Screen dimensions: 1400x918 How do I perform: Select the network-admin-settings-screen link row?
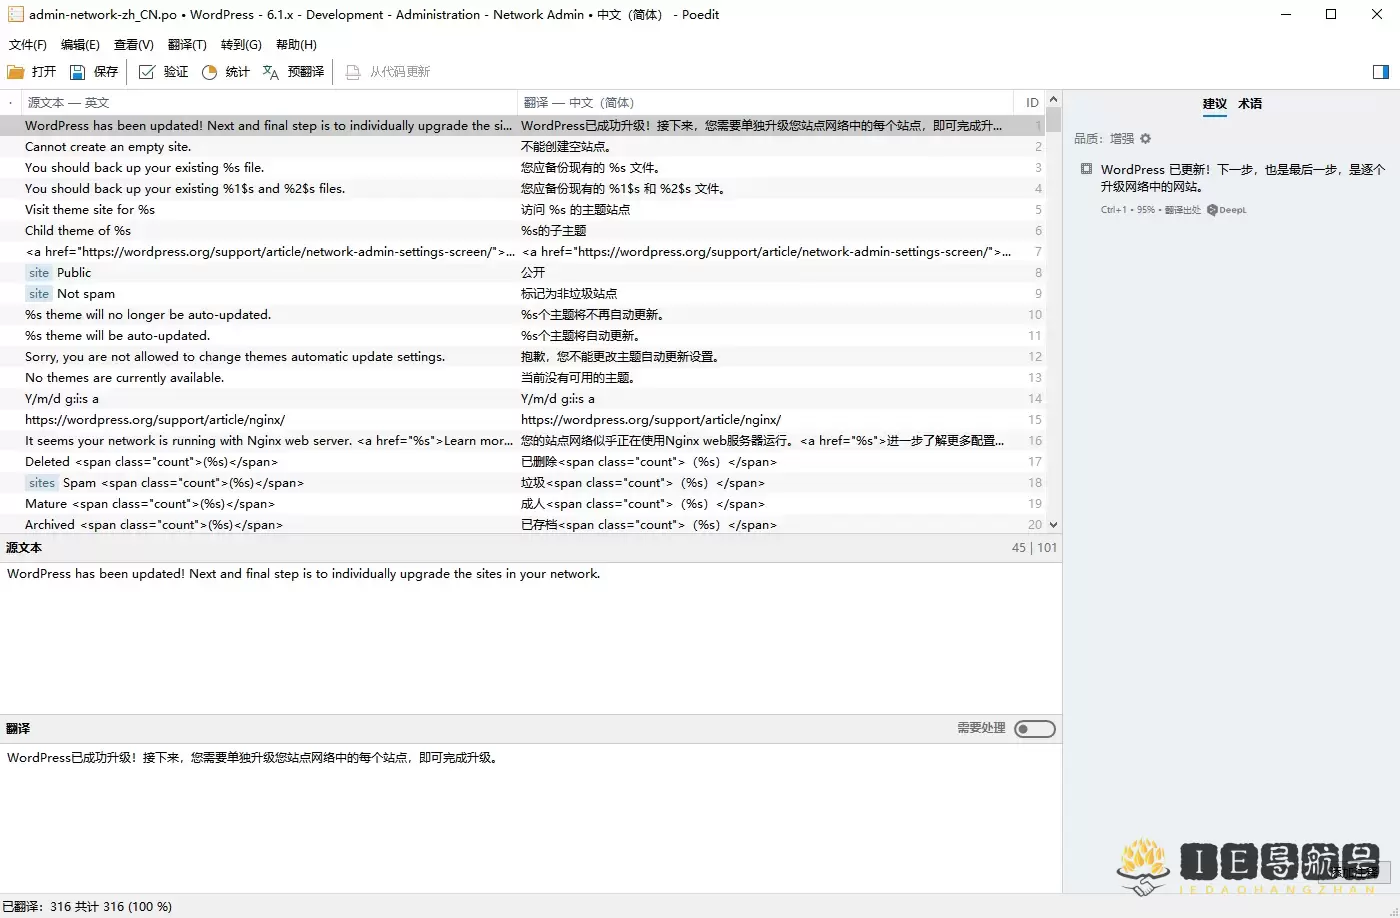coord(523,252)
